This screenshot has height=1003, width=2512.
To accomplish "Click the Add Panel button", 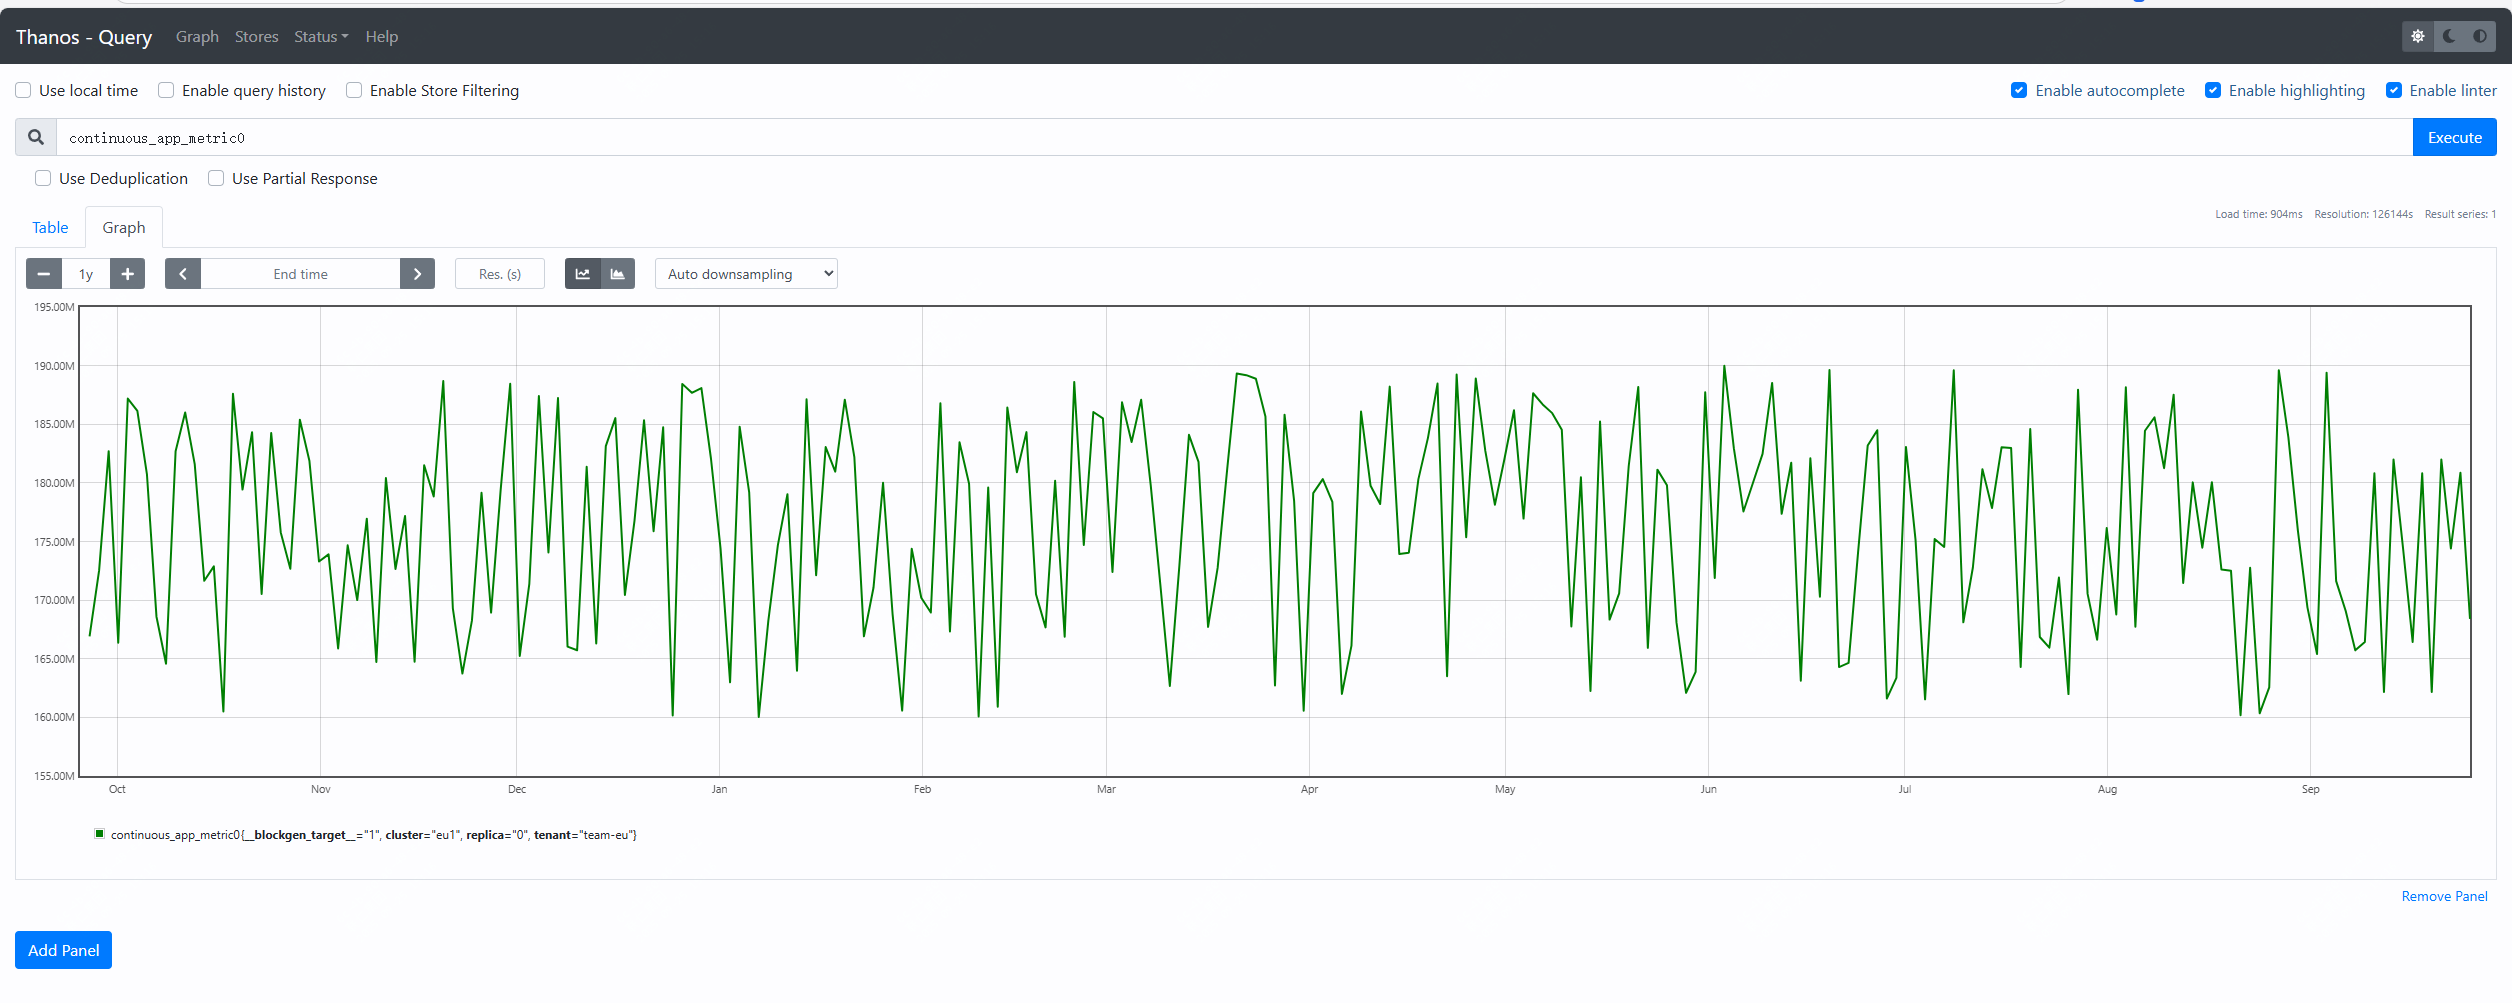I will pyautogui.click(x=63, y=950).
